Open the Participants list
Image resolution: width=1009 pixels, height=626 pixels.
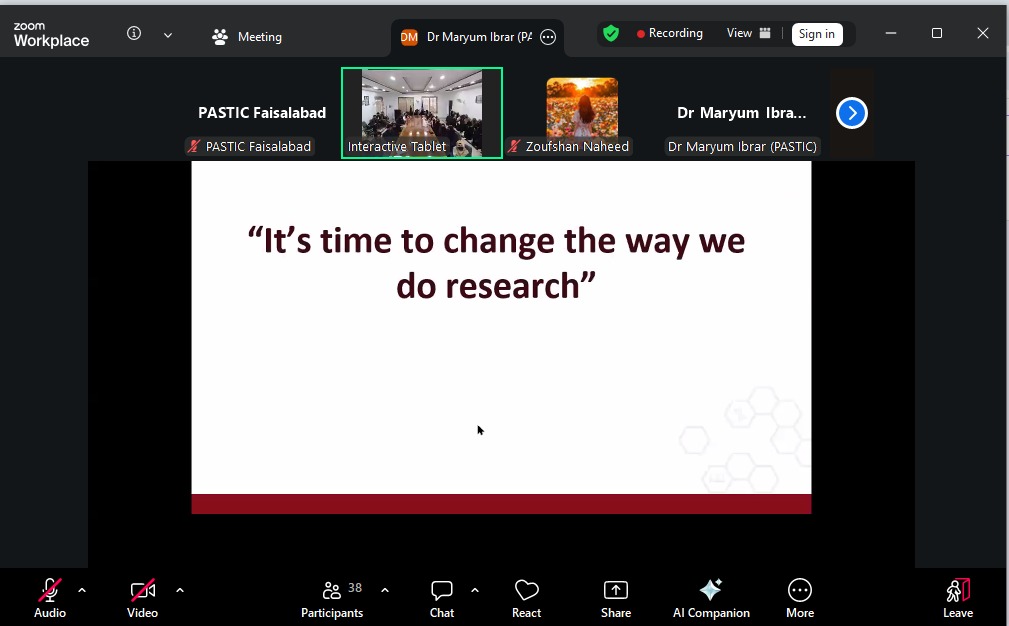[x=332, y=596]
